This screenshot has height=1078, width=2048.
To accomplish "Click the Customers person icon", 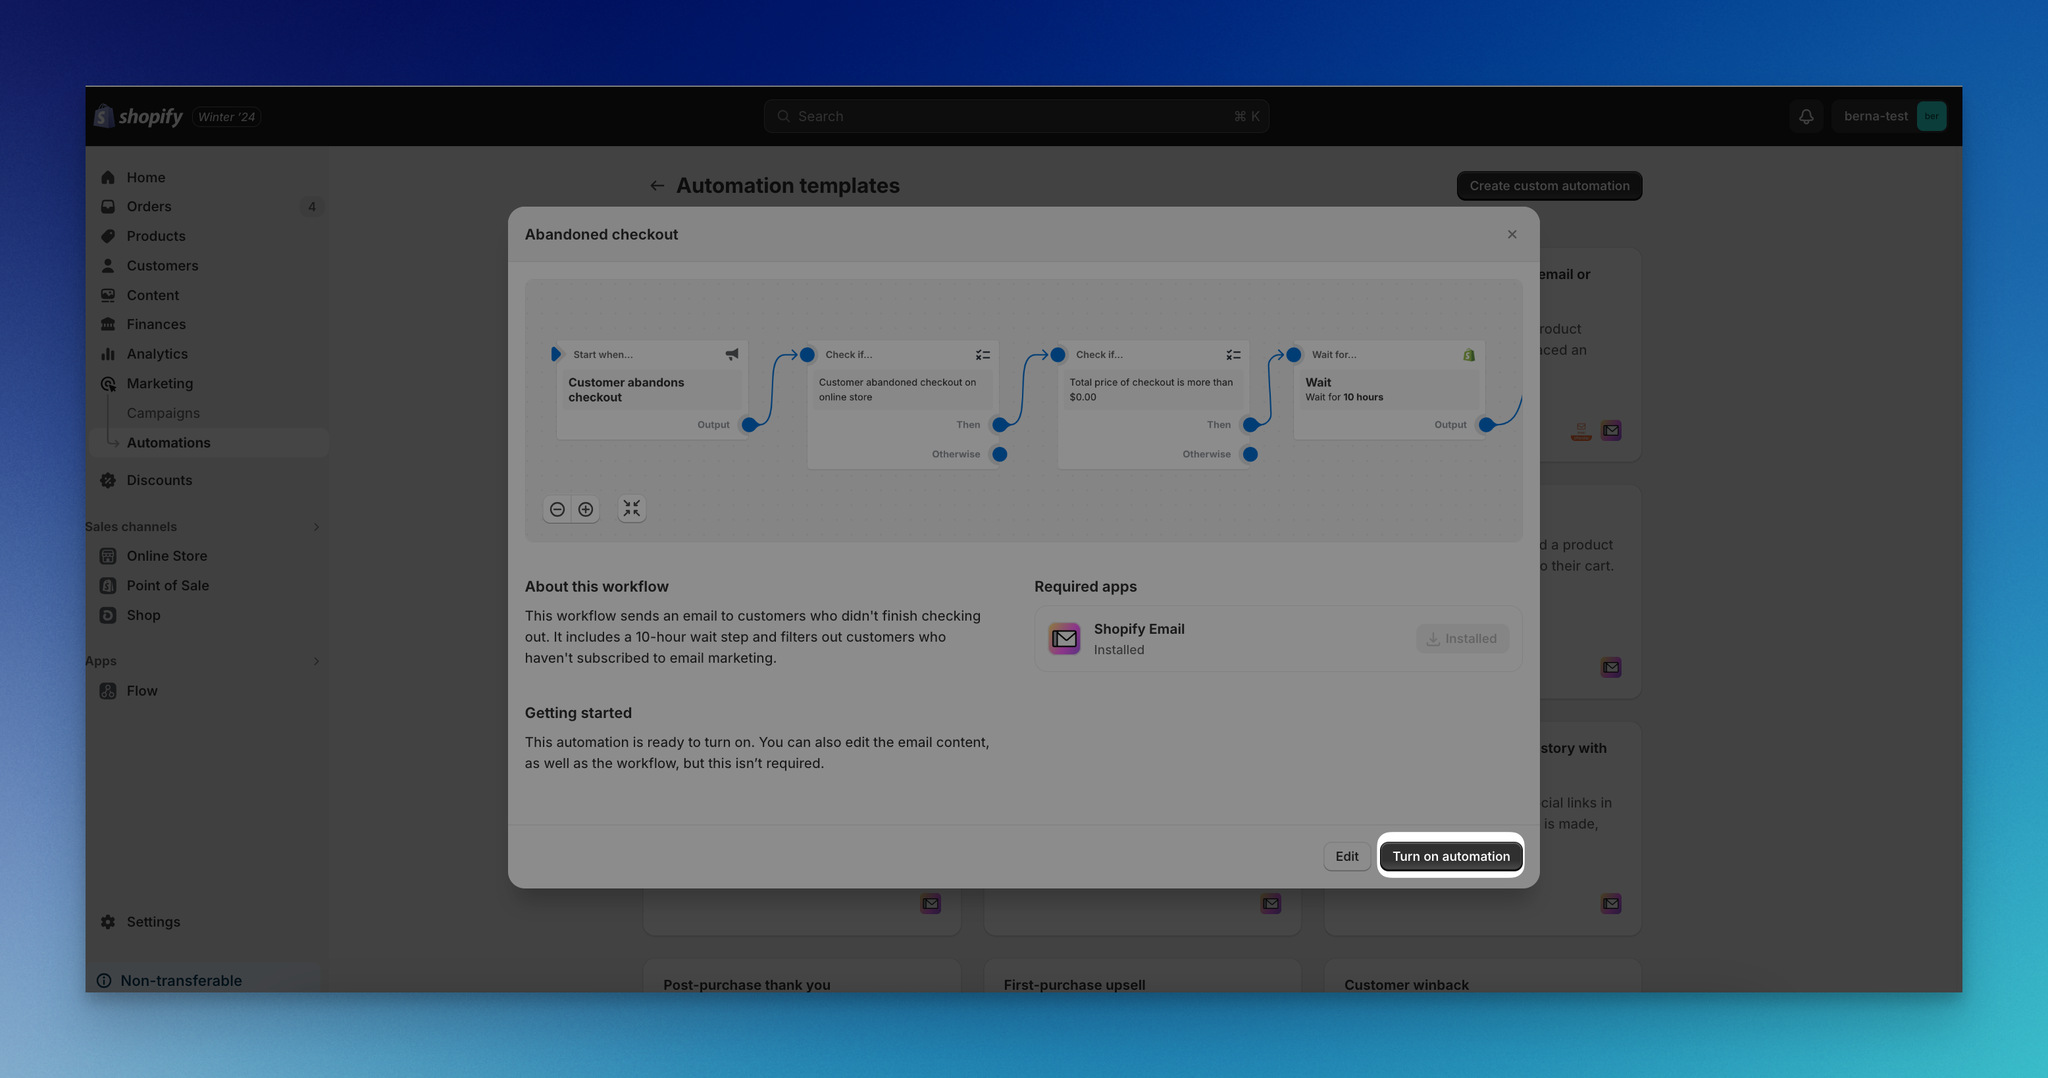I will [108, 266].
